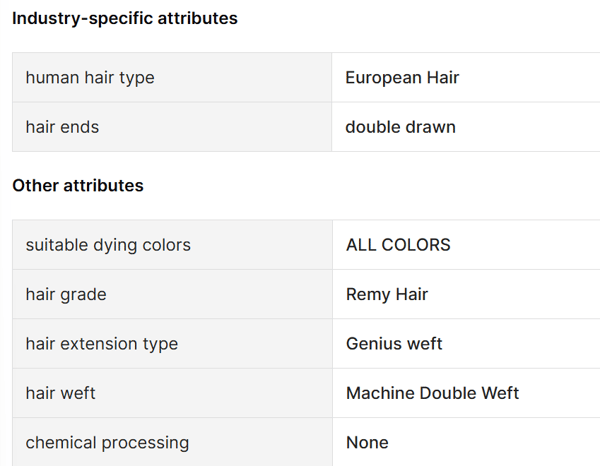Click the Industry-specific attributes heading

click(125, 18)
